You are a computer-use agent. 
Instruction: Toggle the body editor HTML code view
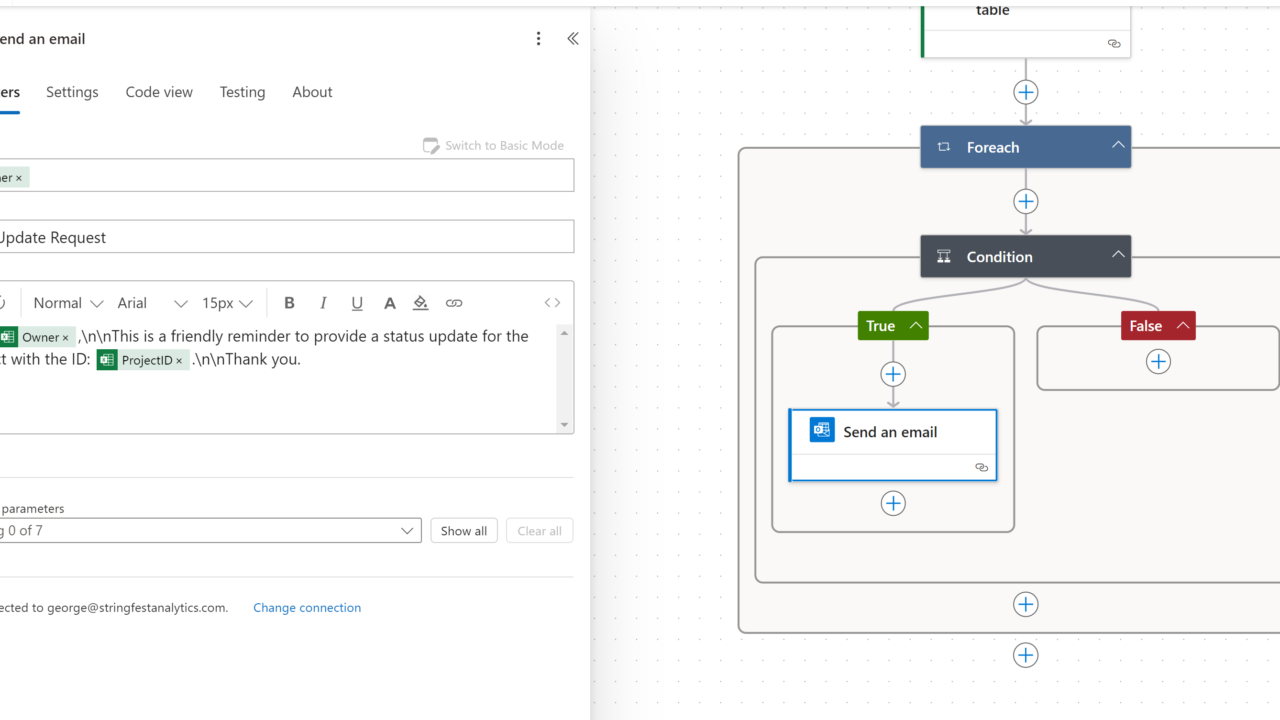tap(552, 303)
